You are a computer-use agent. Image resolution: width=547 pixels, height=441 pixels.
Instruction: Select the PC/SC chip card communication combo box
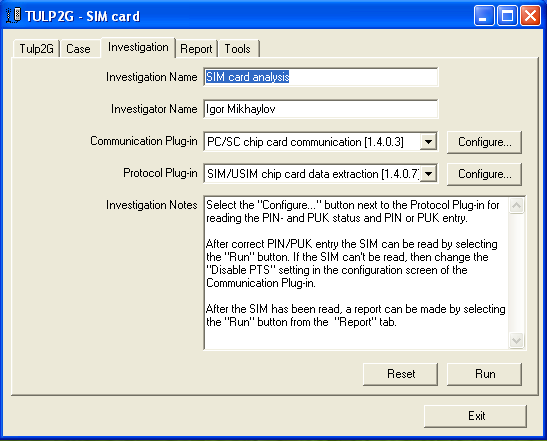coord(320,142)
